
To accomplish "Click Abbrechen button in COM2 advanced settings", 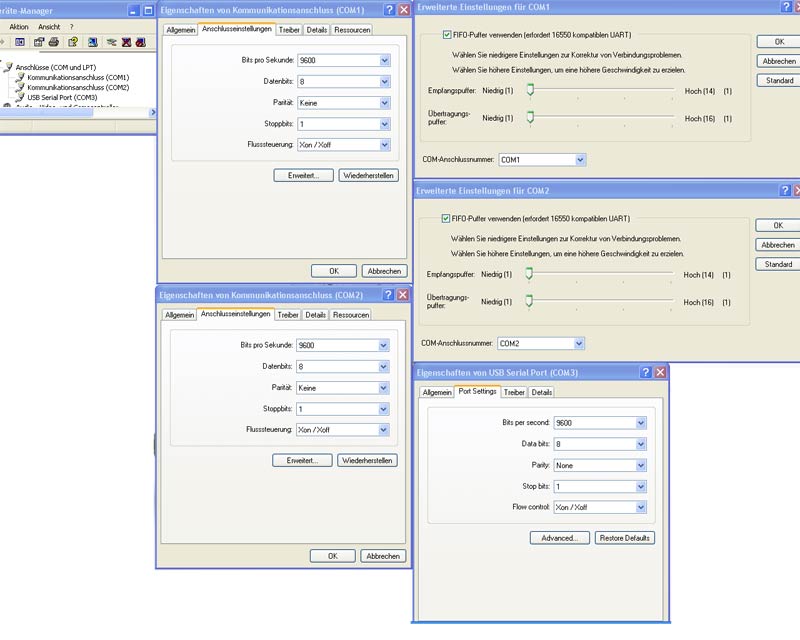I will (778, 245).
